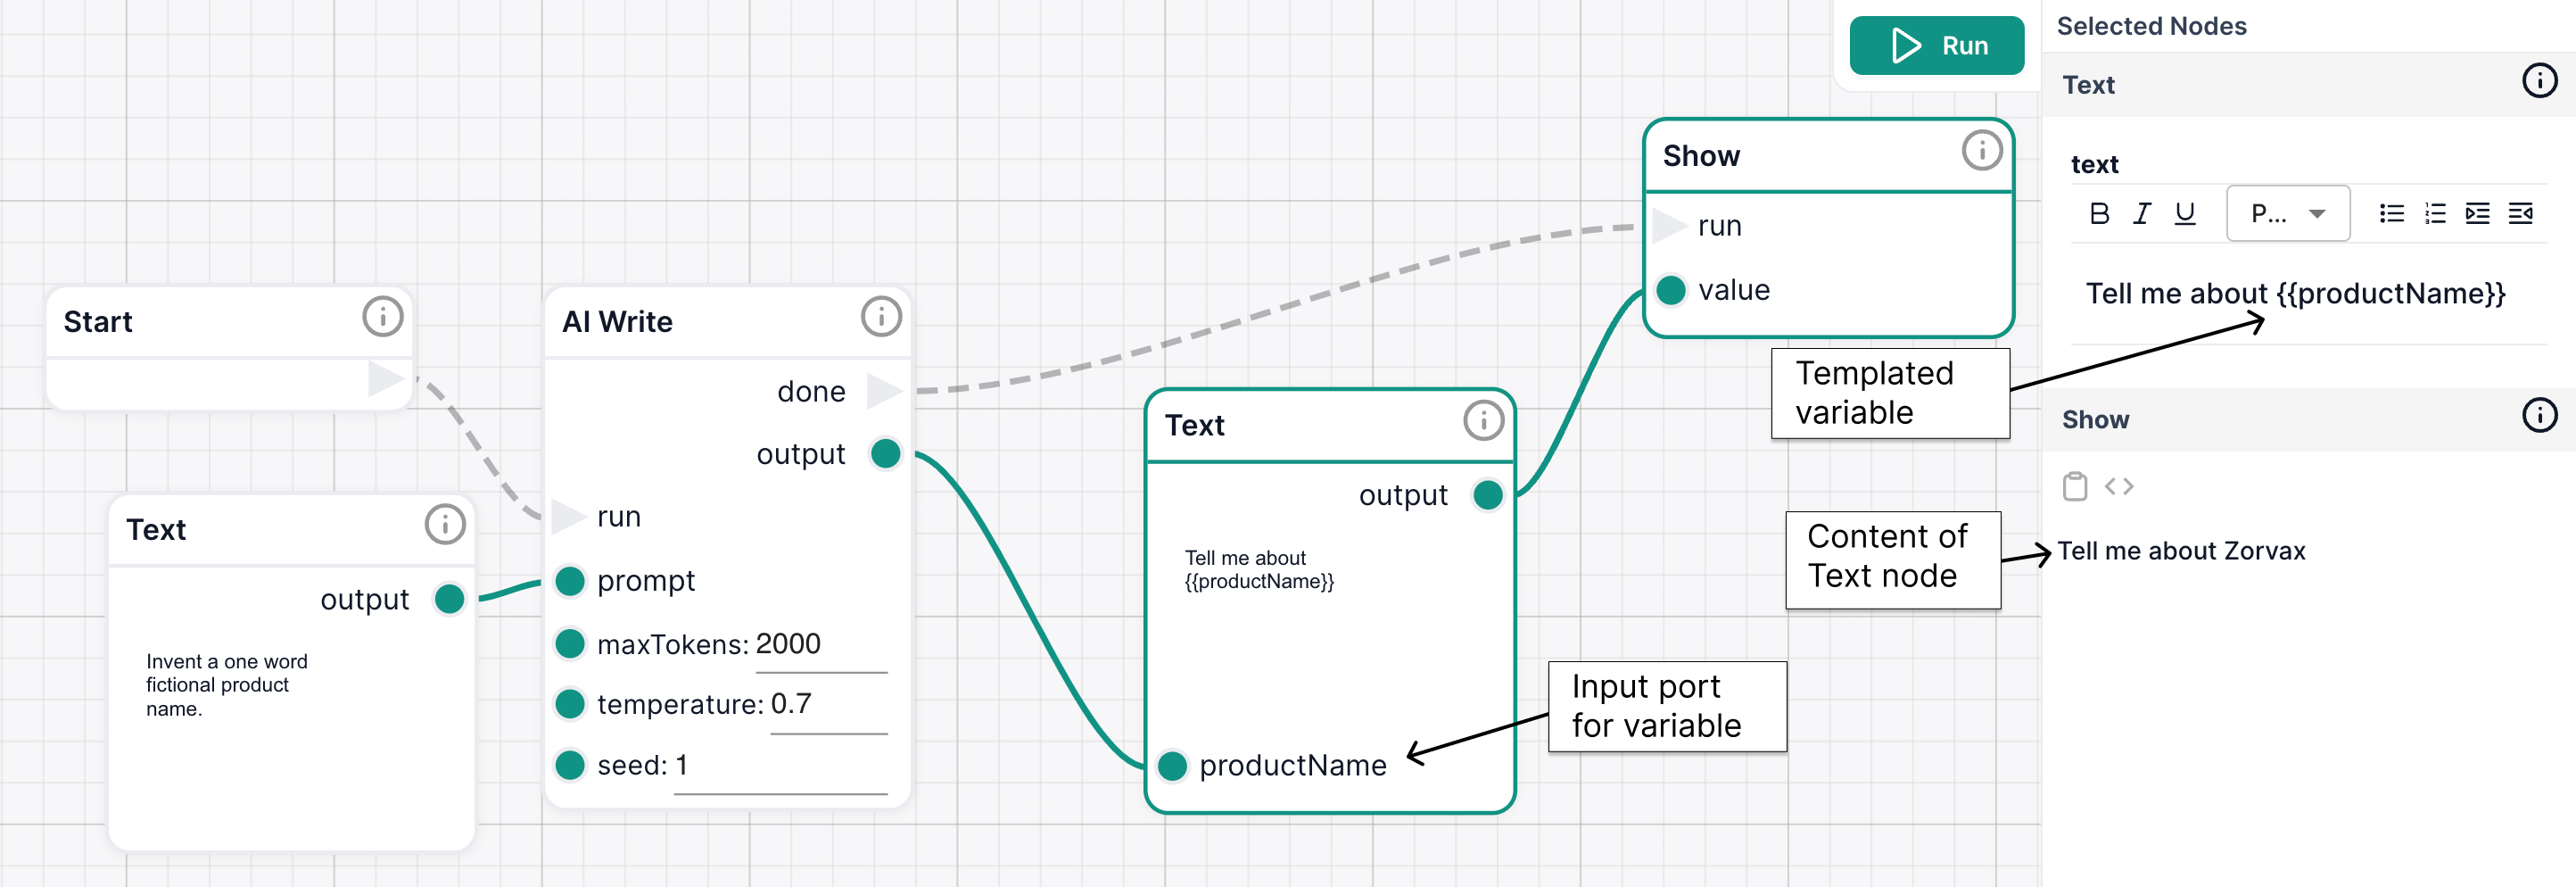Insert a numbered list
The image size is (2576, 887).
[2435, 213]
